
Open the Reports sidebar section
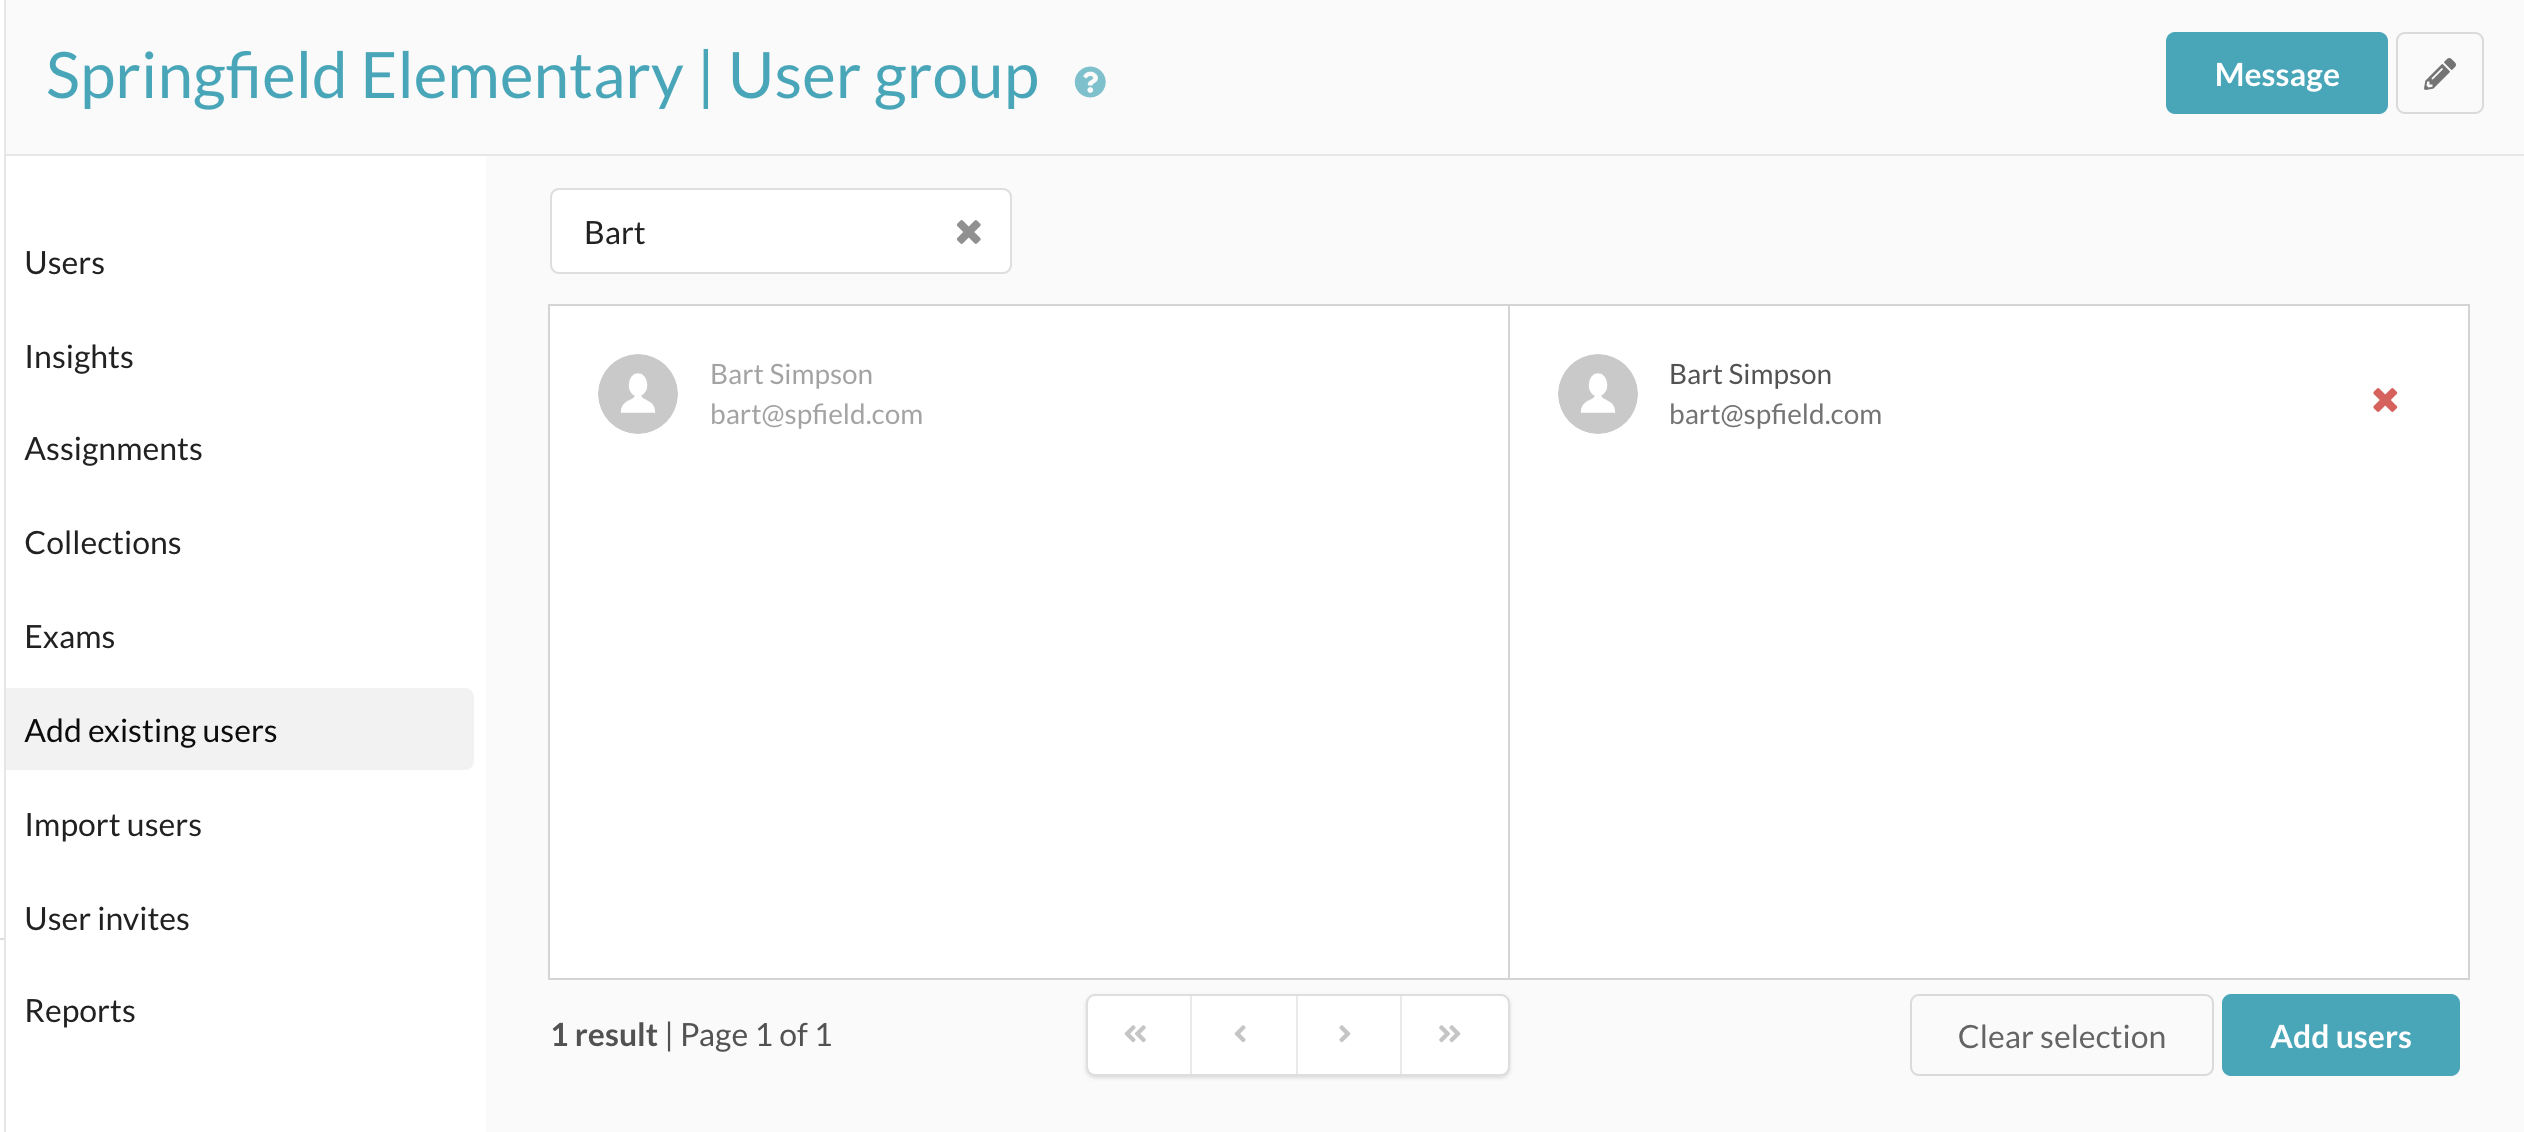click(80, 1010)
